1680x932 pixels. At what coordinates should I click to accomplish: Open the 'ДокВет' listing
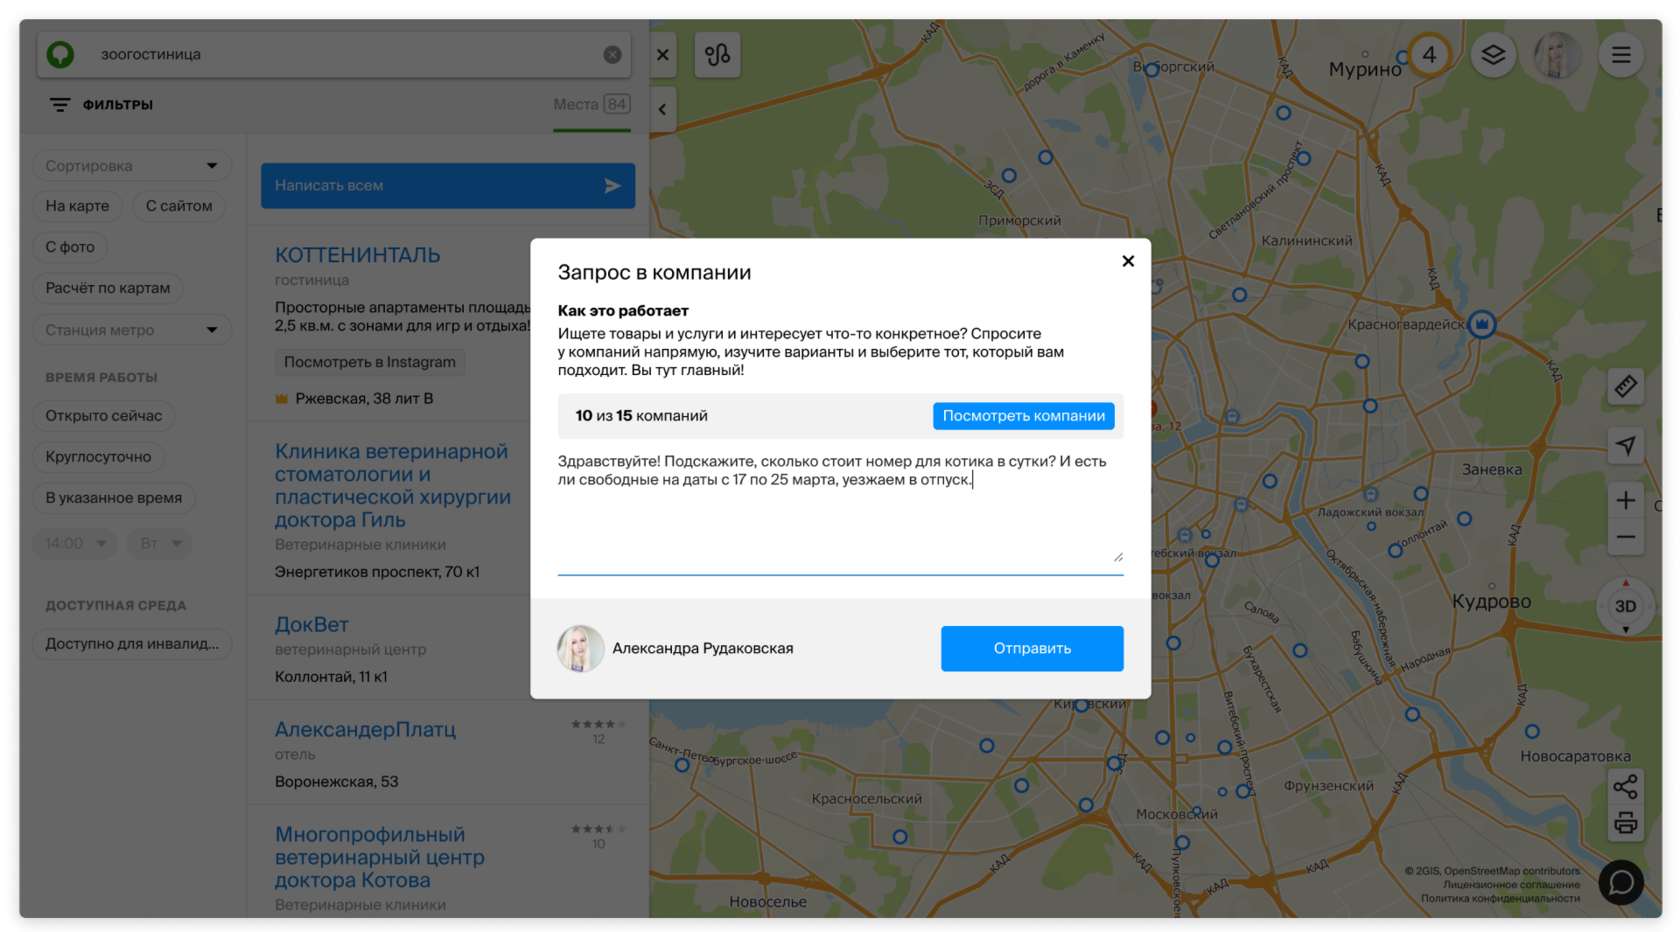pyautogui.click(x=312, y=625)
